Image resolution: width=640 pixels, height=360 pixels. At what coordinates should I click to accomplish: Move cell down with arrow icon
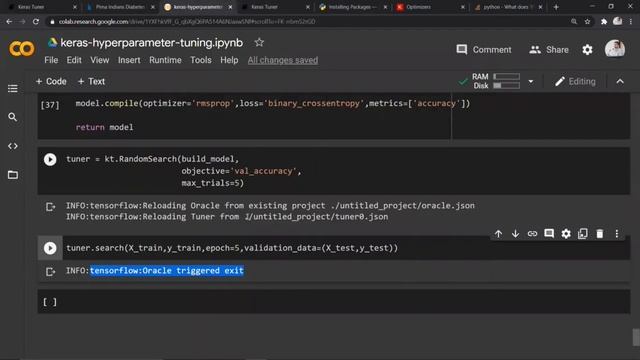pyautogui.click(x=516, y=234)
